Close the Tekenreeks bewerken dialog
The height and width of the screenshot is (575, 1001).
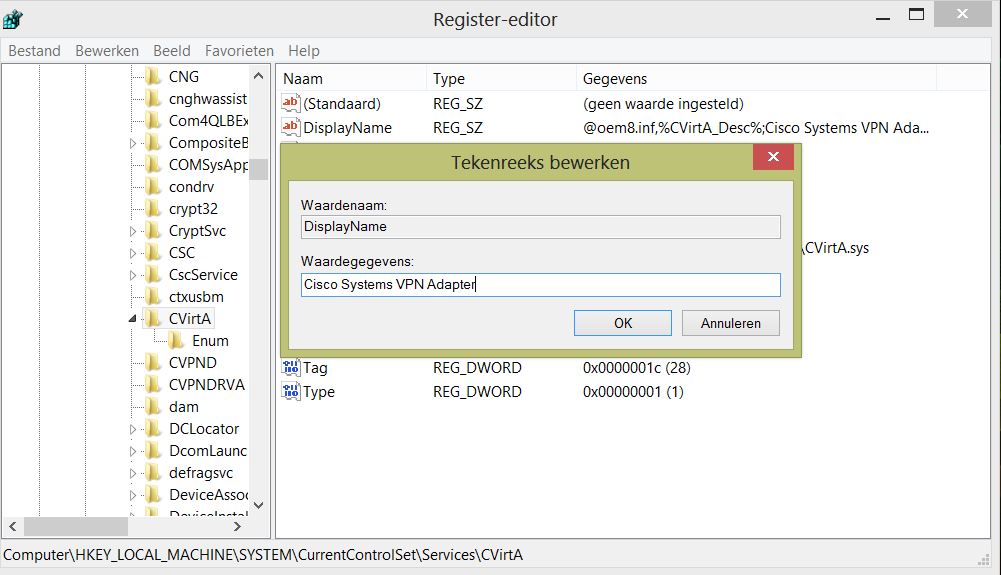point(773,158)
